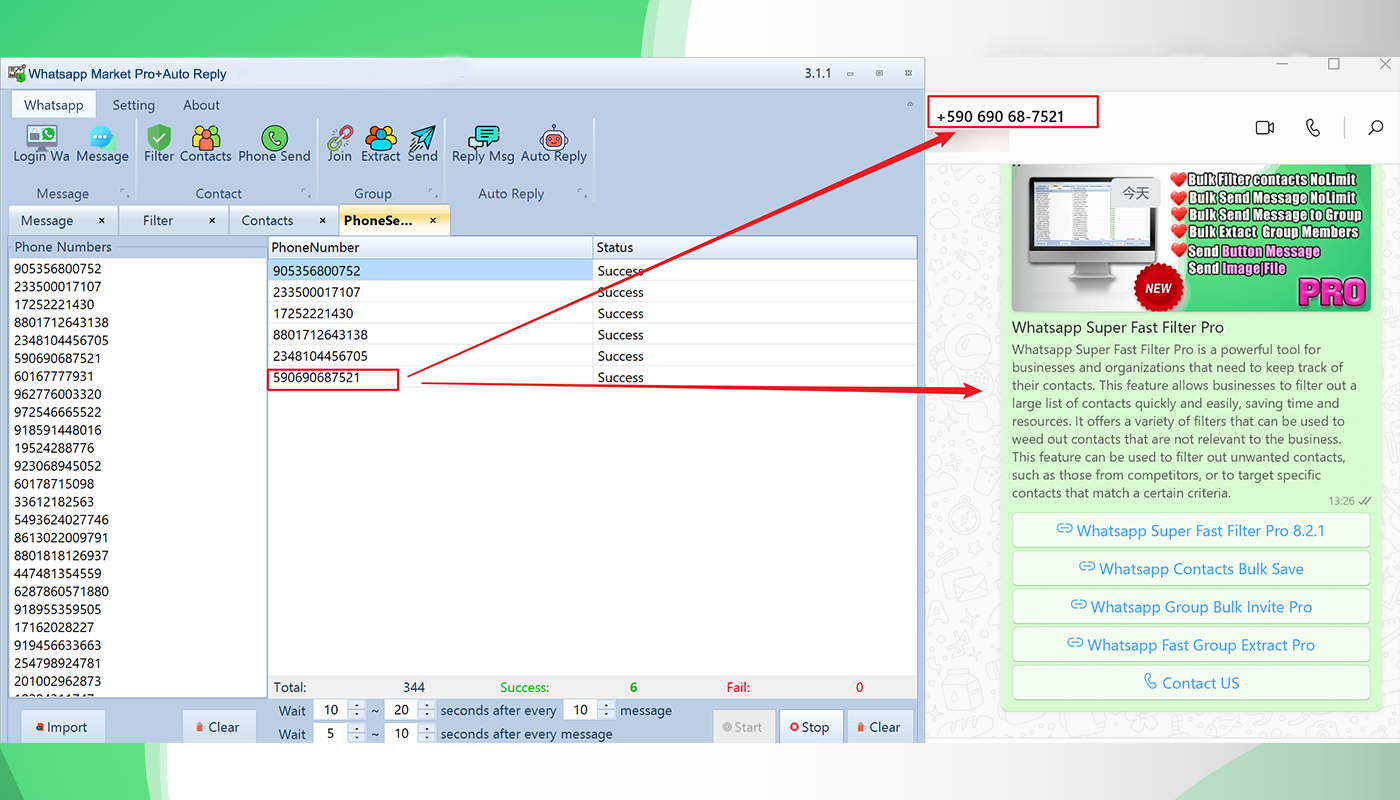Open the Message tool in the ribbon
Image resolution: width=1400 pixels, height=800 pixels.
pos(102,144)
